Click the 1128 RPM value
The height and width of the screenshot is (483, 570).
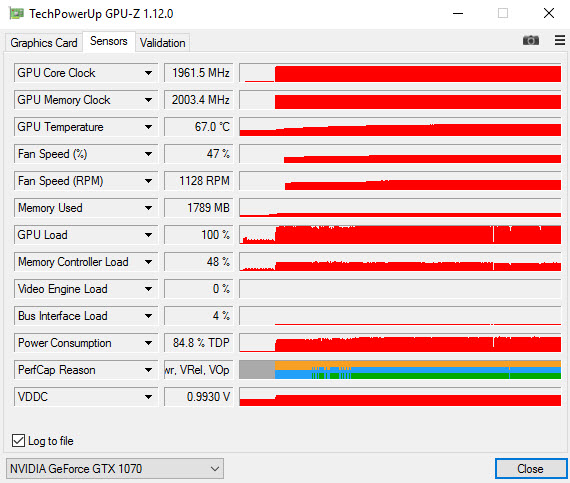tap(198, 181)
